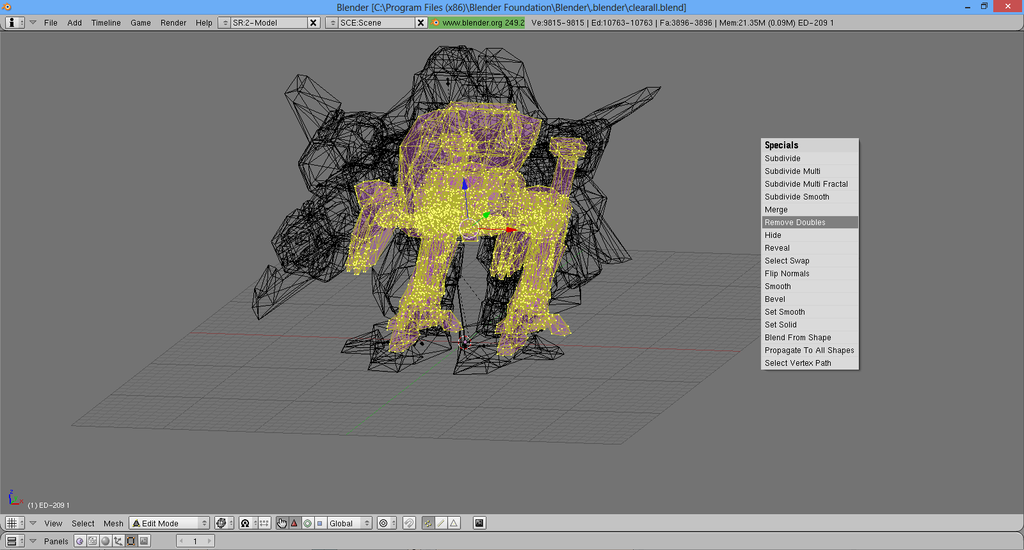Image resolution: width=1024 pixels, height=550 pixels.
Task: Open the 3D view's View menu
Action: pyautogui.click(x=53, y=523)
